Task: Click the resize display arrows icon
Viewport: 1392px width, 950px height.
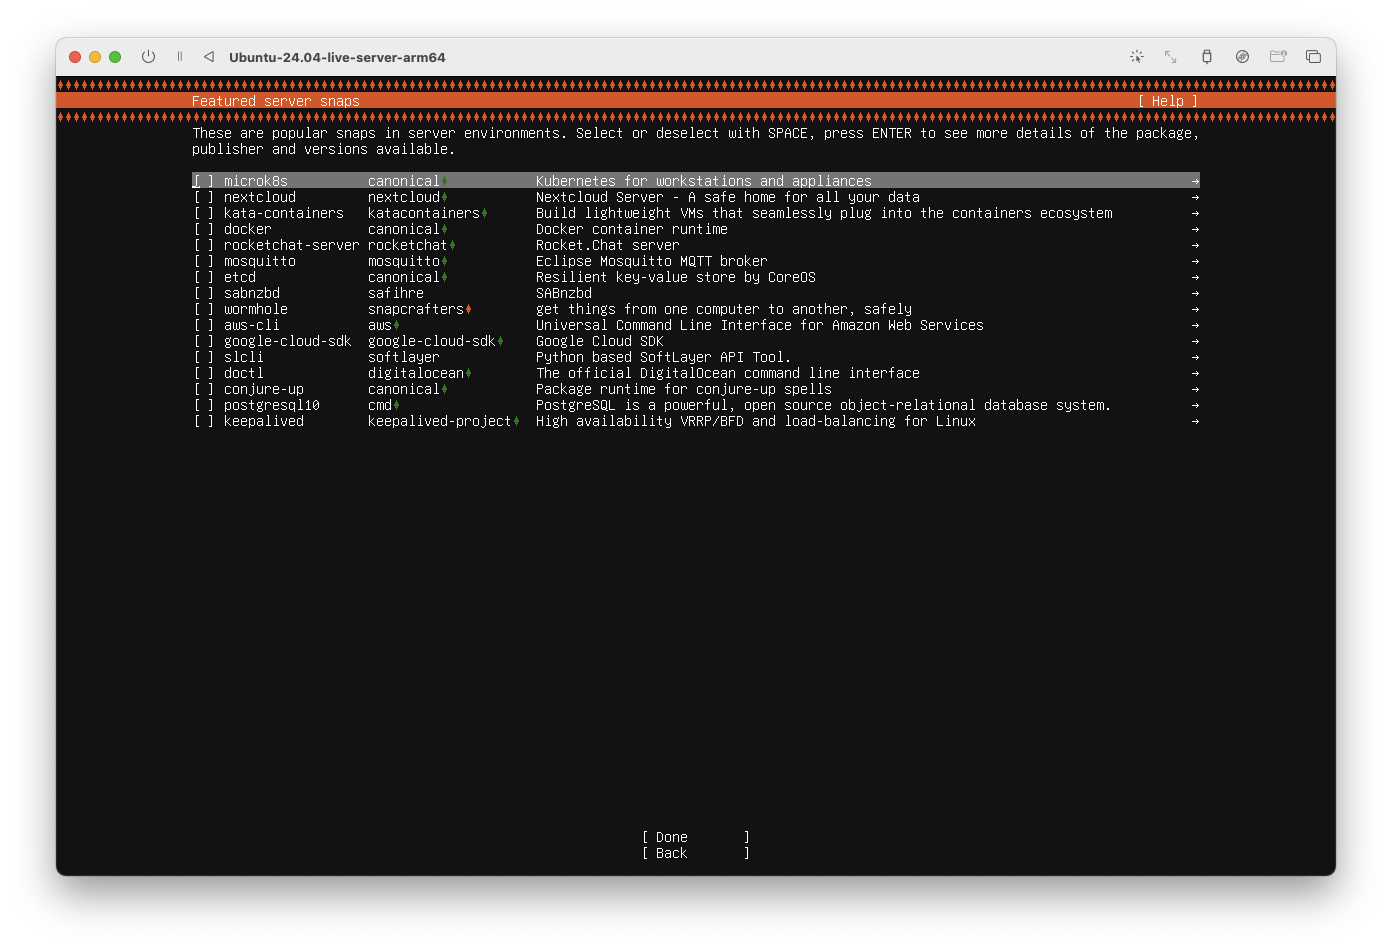Action: pyautogui.click(x=1171, y=57)
